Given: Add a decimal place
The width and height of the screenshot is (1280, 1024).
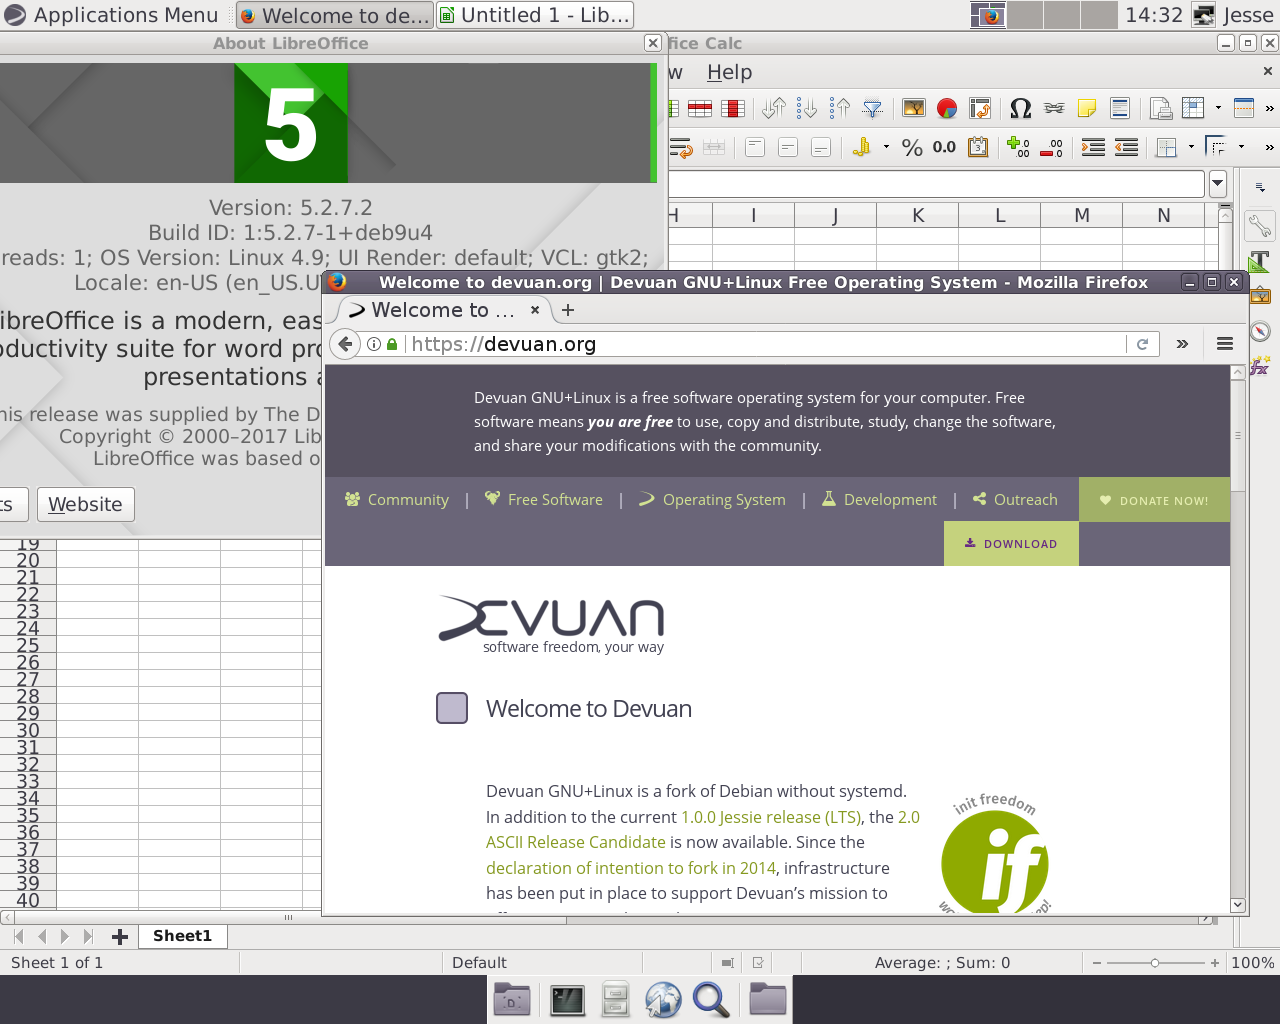Looking at the screenshot, I should tap(1018, 147).
